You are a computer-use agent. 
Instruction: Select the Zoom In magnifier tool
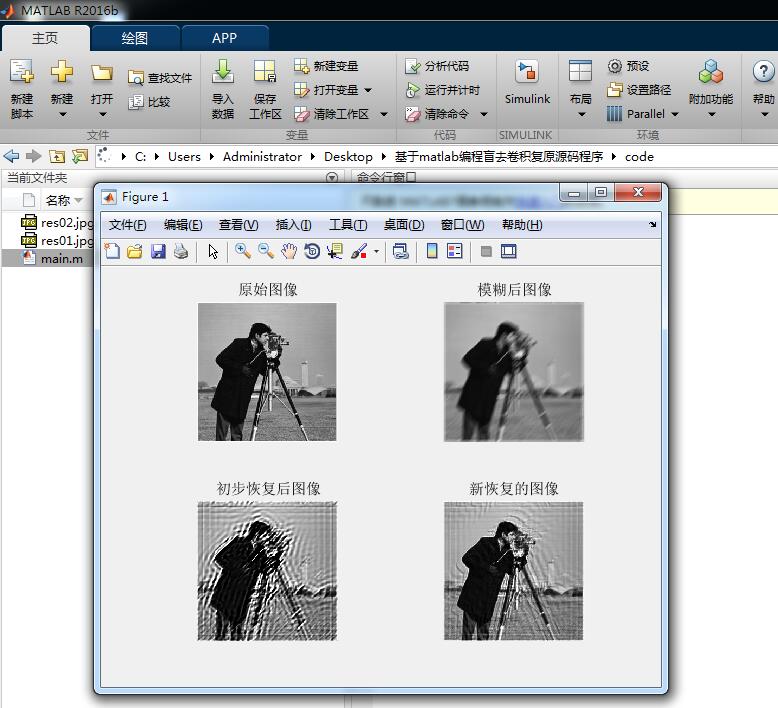coord(243,252)
